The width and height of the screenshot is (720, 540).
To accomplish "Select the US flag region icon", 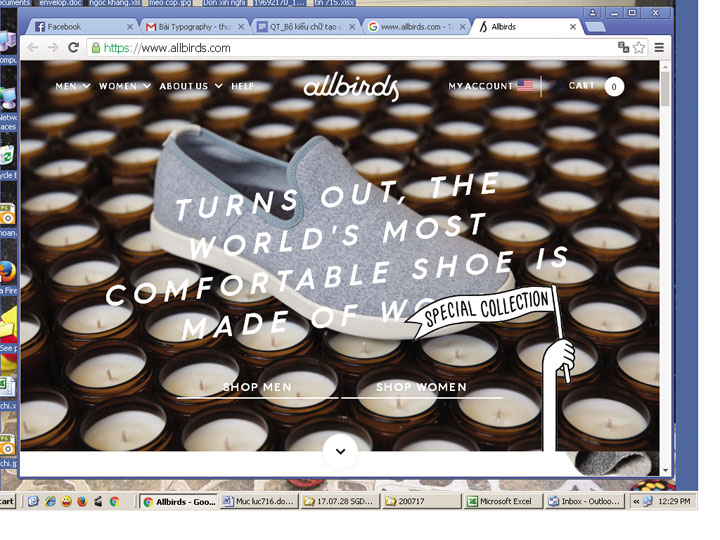I will tap(525, 87).
